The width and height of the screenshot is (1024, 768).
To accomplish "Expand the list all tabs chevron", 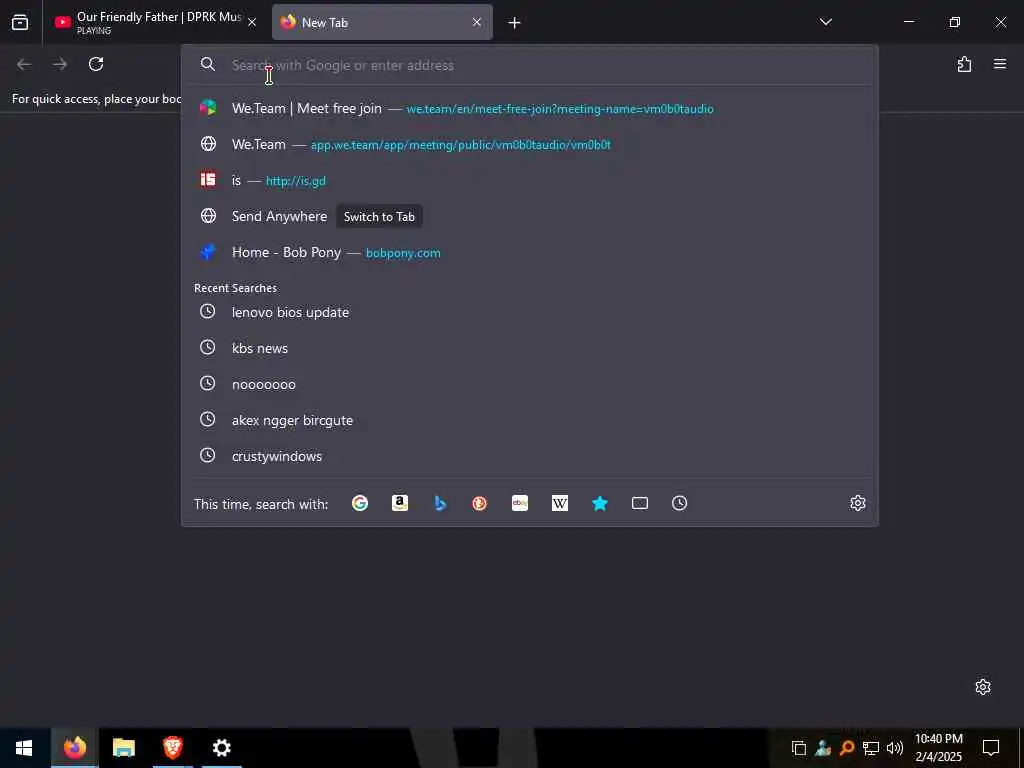I will coord(825,22).
